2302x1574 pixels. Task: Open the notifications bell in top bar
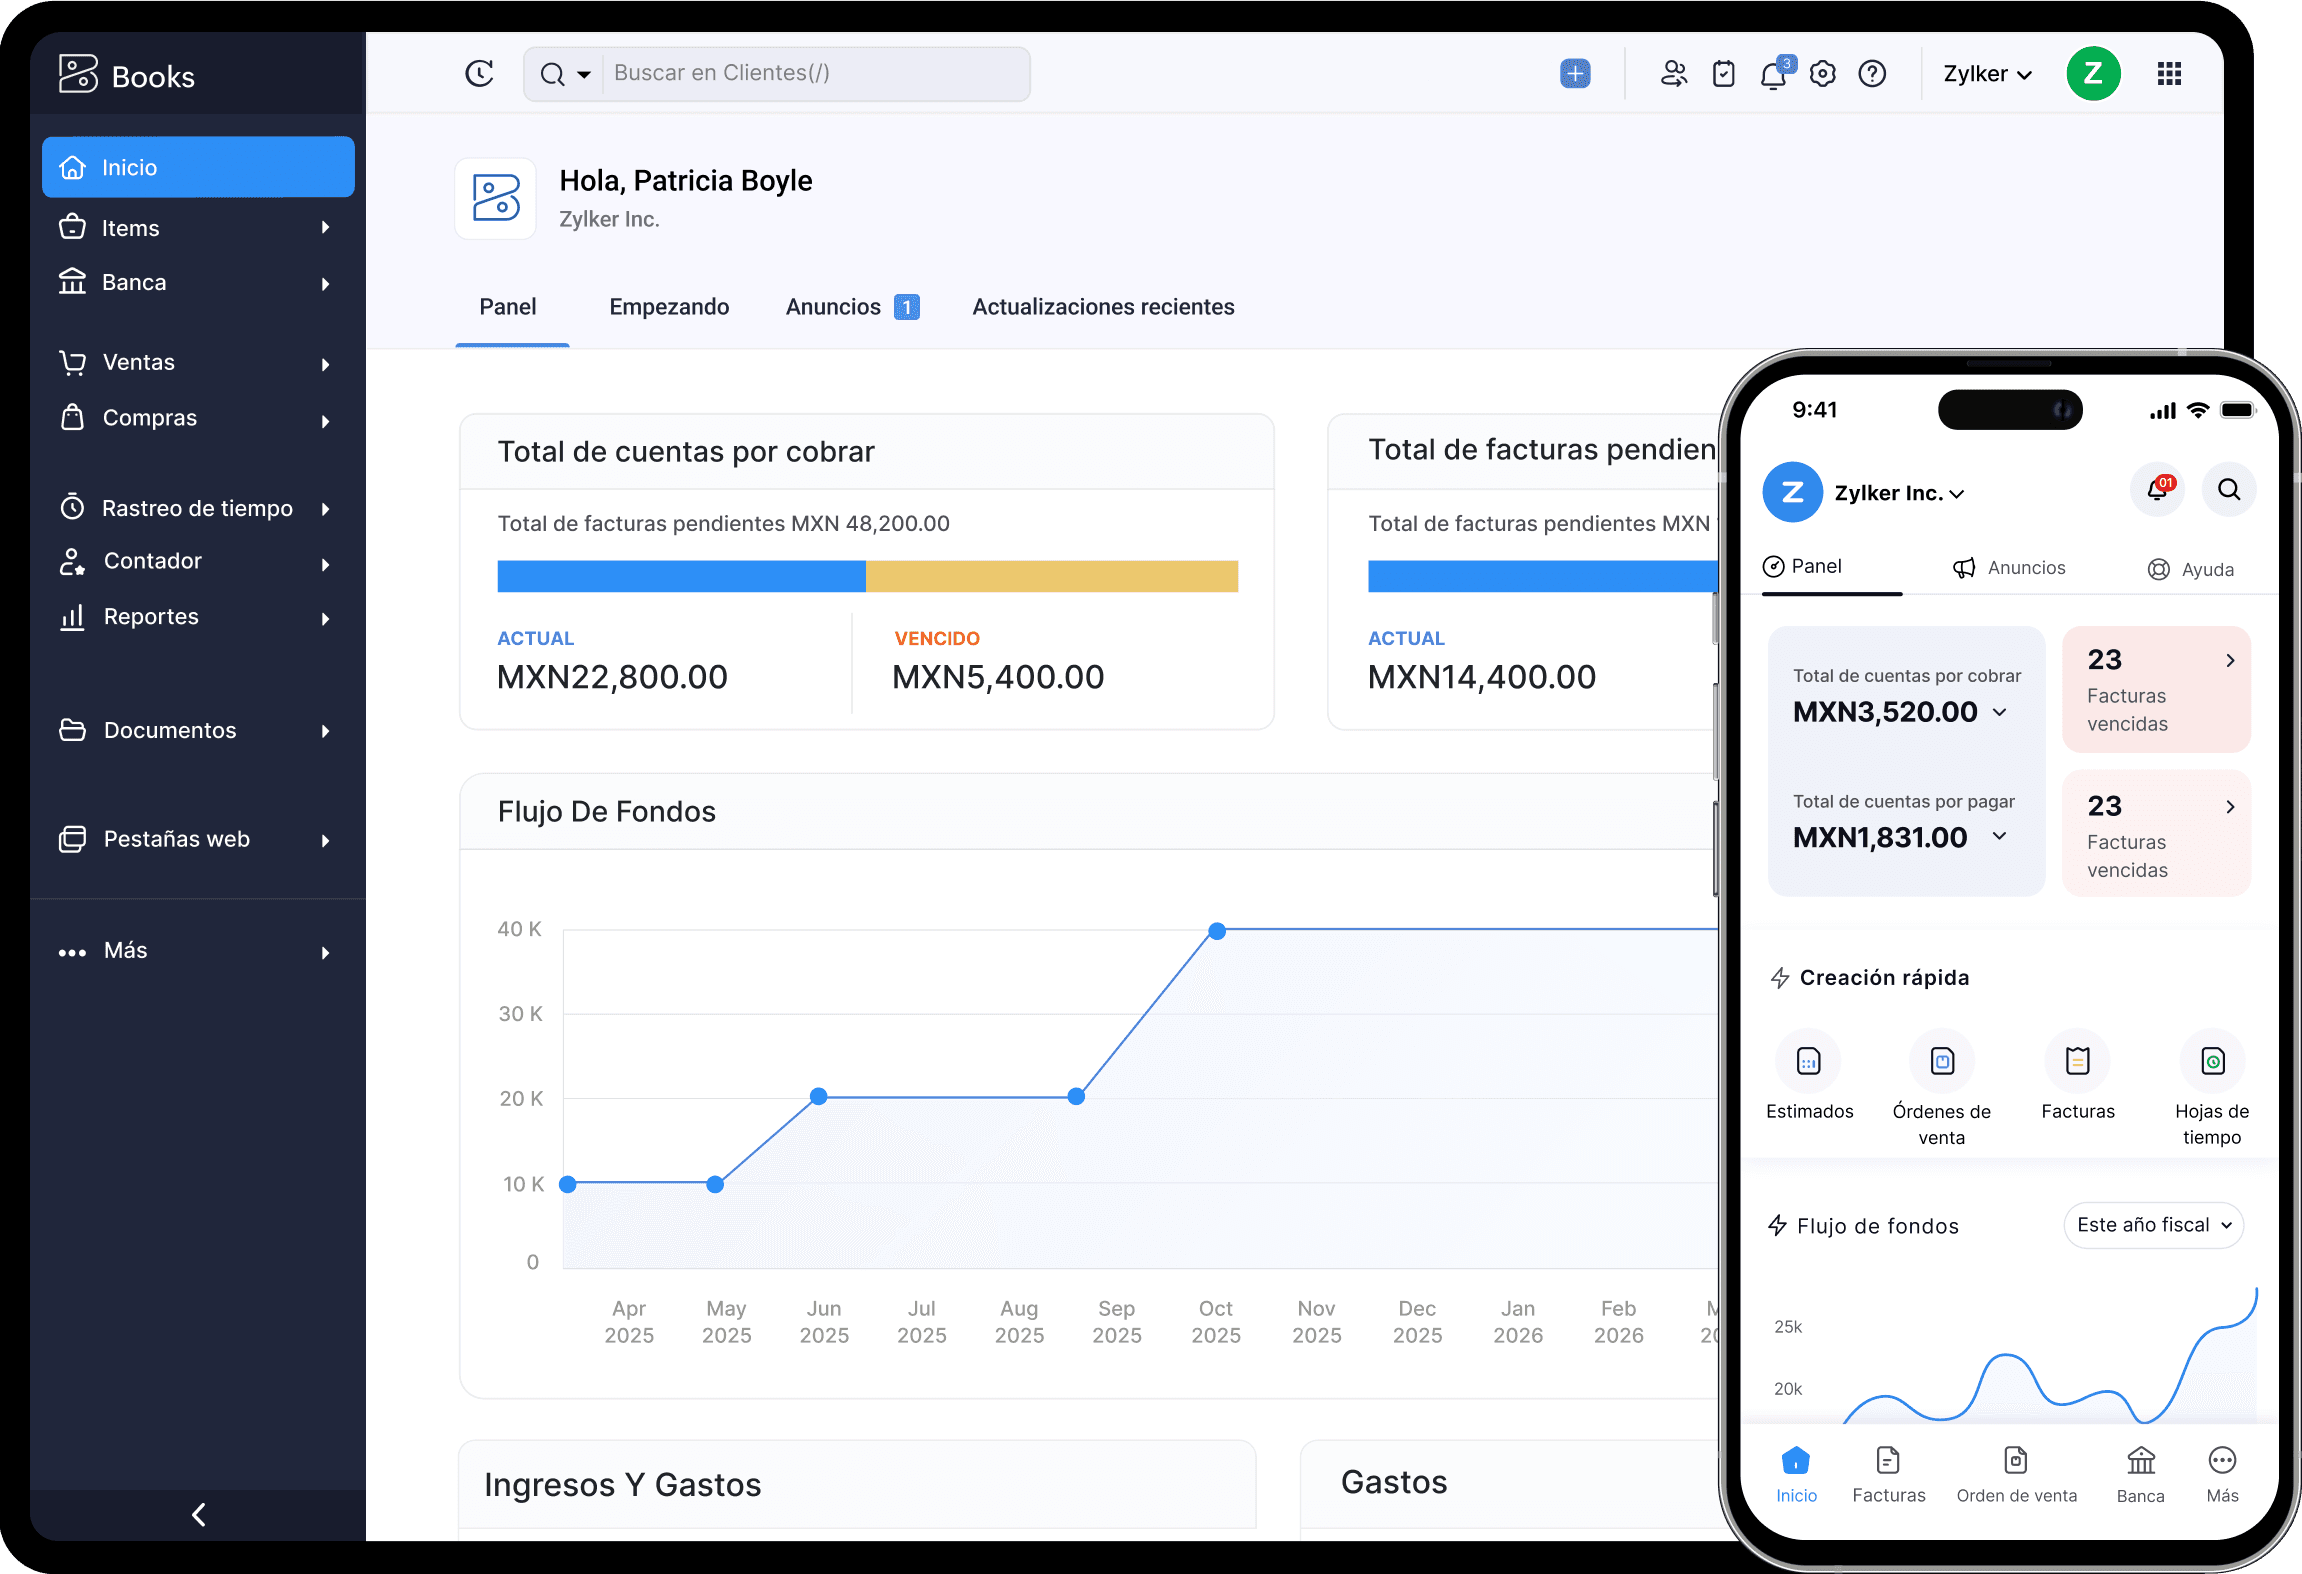[1774, 74]
